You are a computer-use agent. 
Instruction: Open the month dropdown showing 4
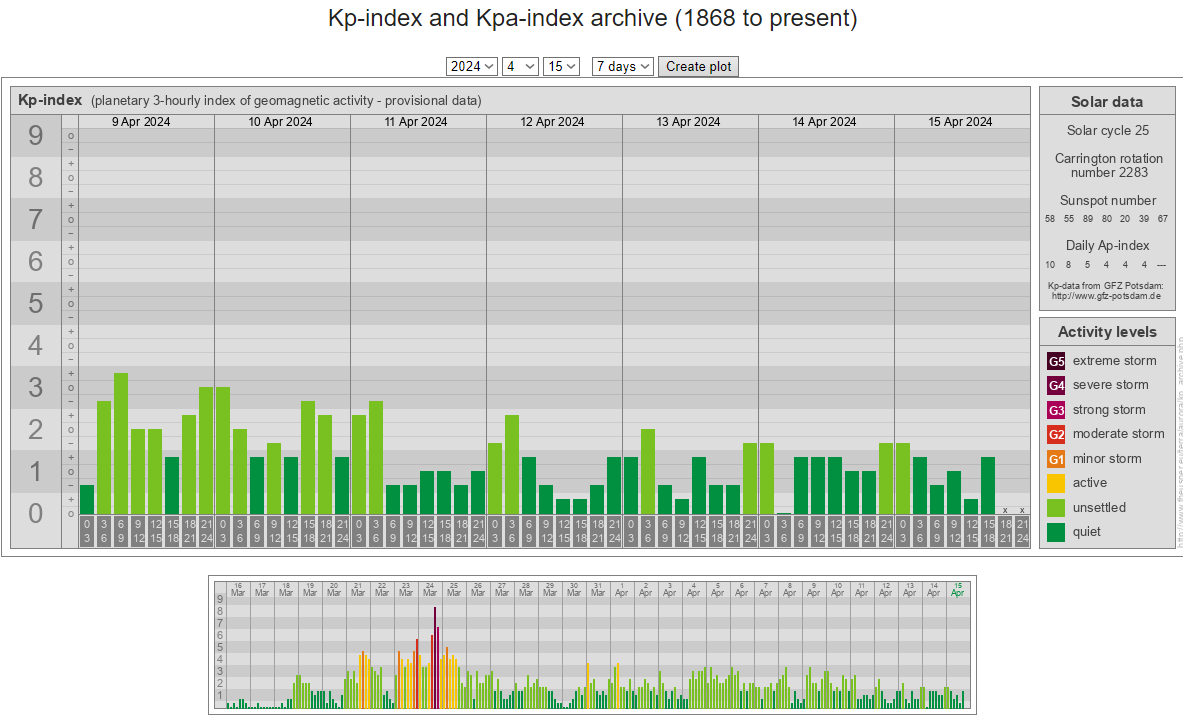pyautogui.click(x=520, y=66)
